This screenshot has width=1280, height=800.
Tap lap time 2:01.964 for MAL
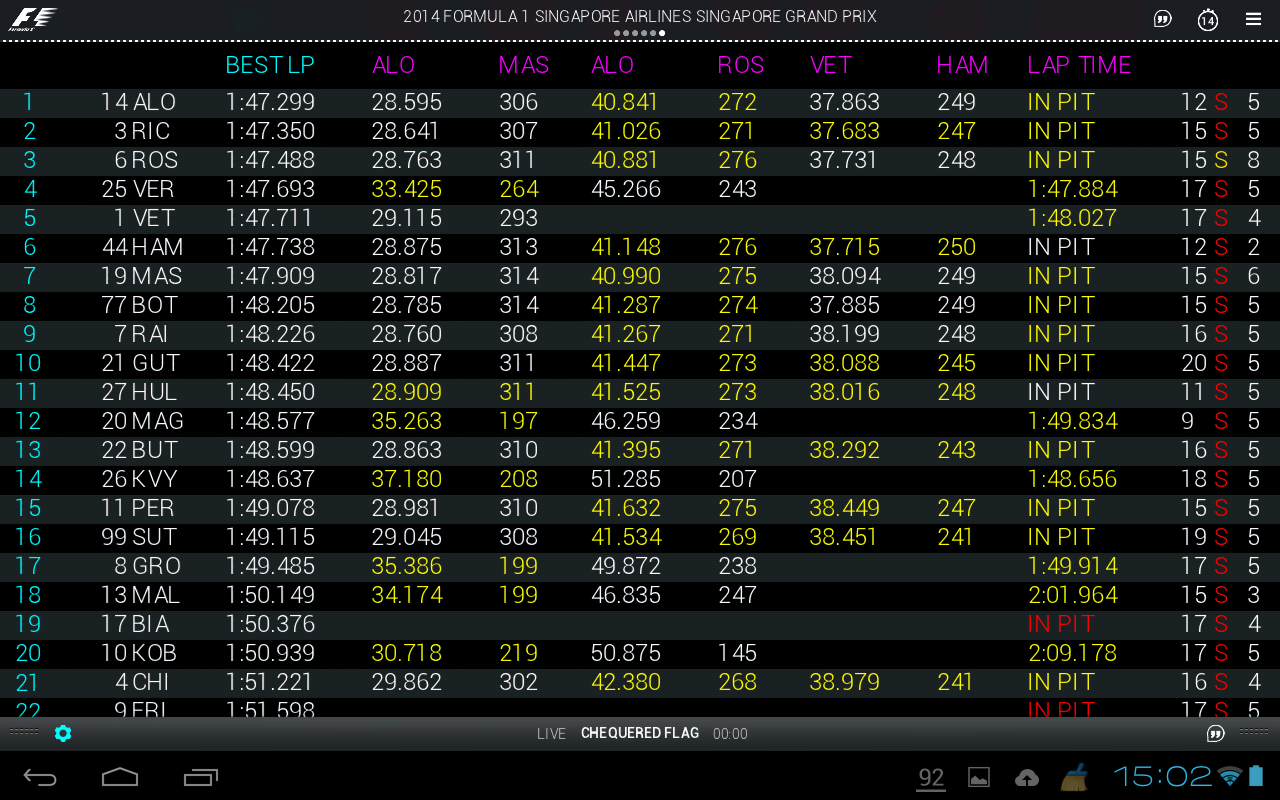pos(1073,595)
